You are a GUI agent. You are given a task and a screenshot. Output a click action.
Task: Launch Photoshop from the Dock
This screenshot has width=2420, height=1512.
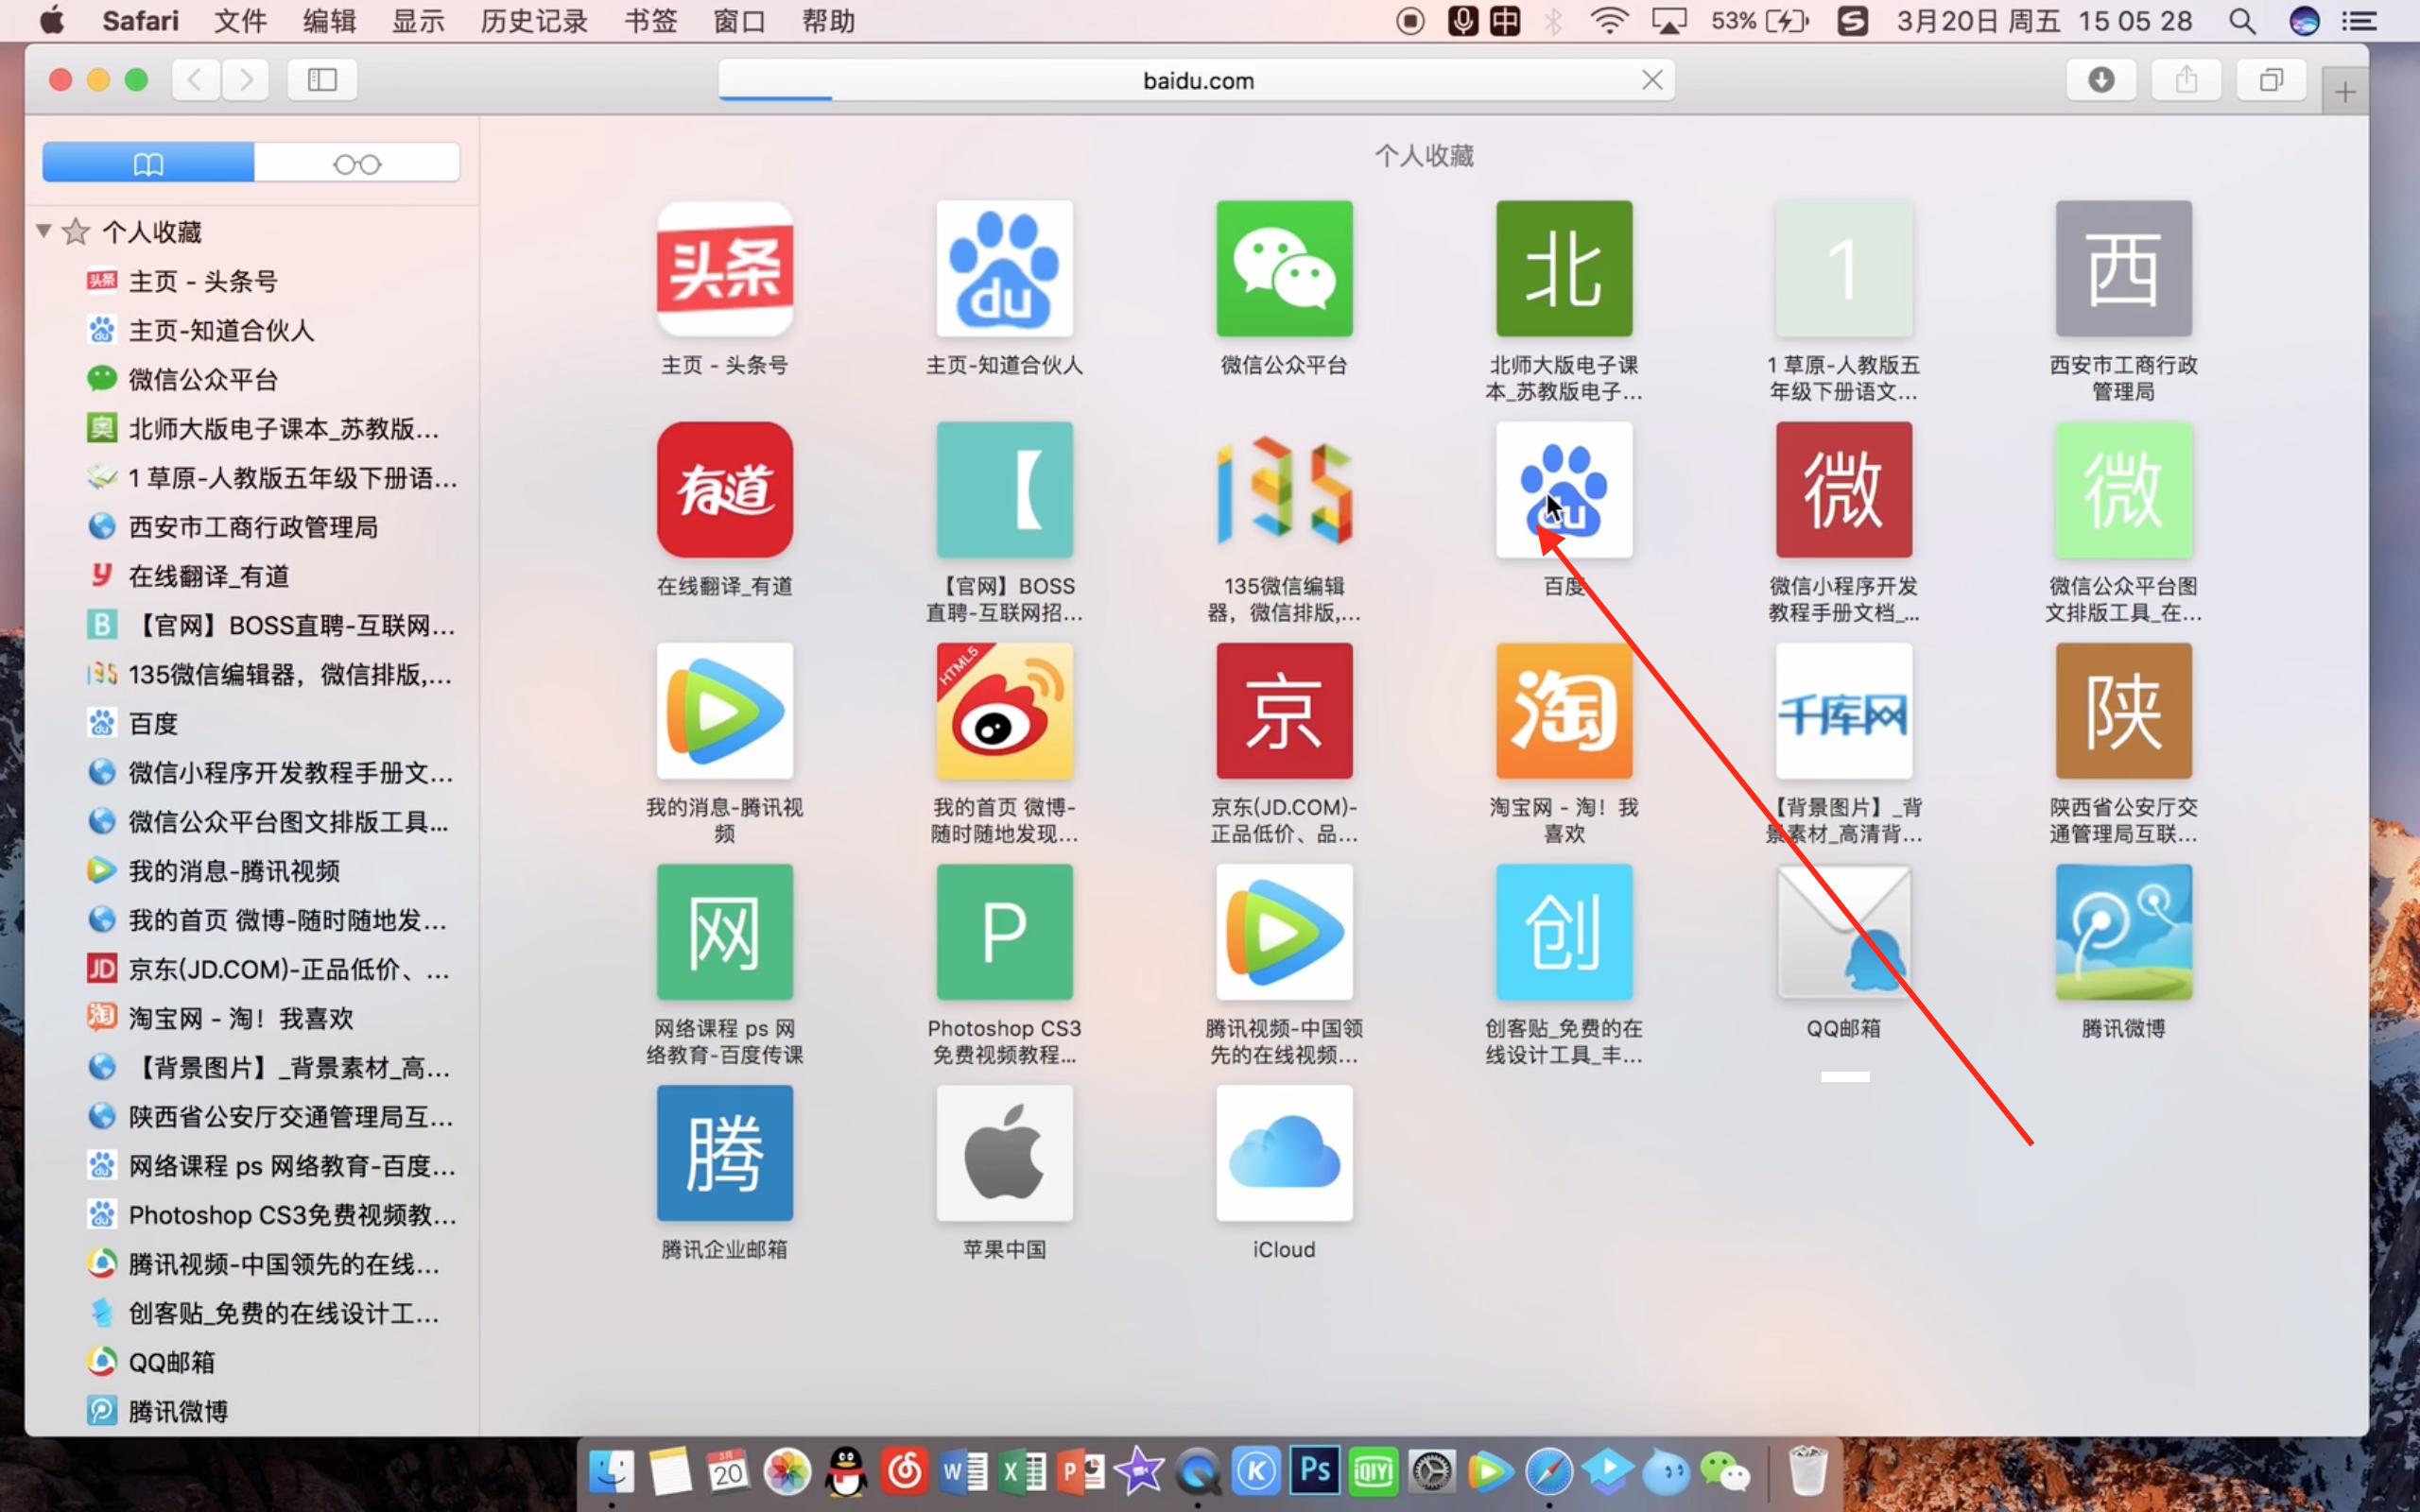pos(1313,1470)
